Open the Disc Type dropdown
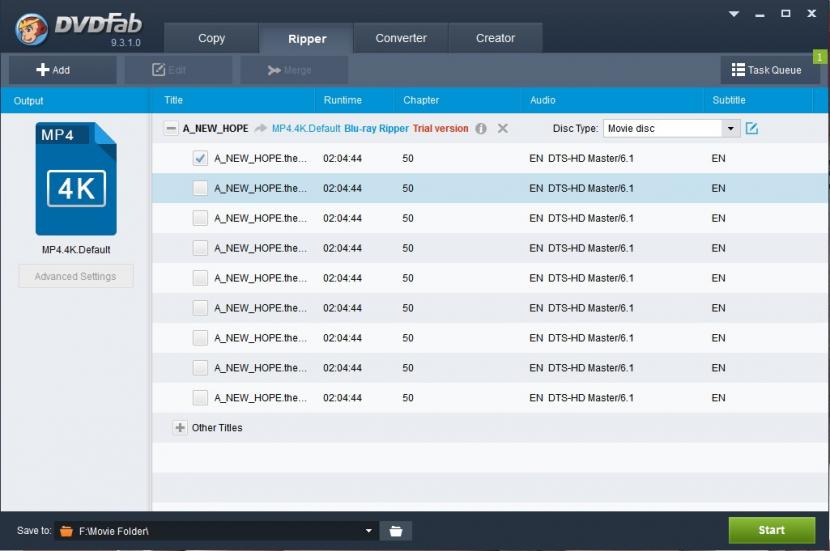Screen dimensions: 830x551 (x=730, y=129)
